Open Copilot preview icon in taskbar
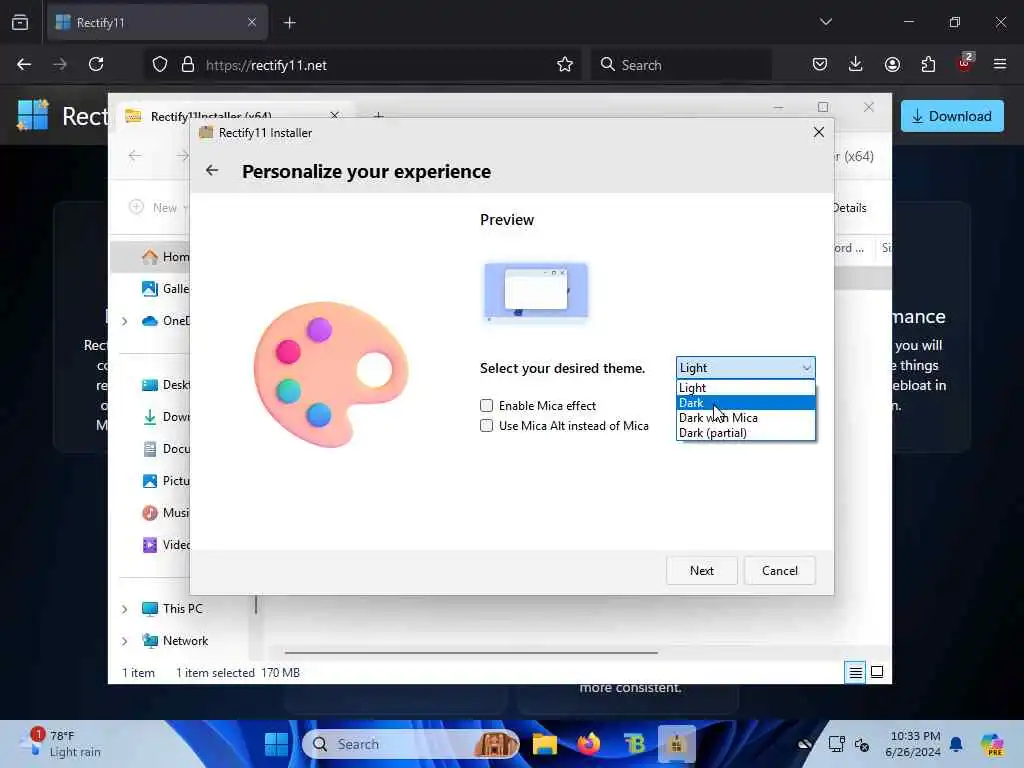 click(993, 744)
